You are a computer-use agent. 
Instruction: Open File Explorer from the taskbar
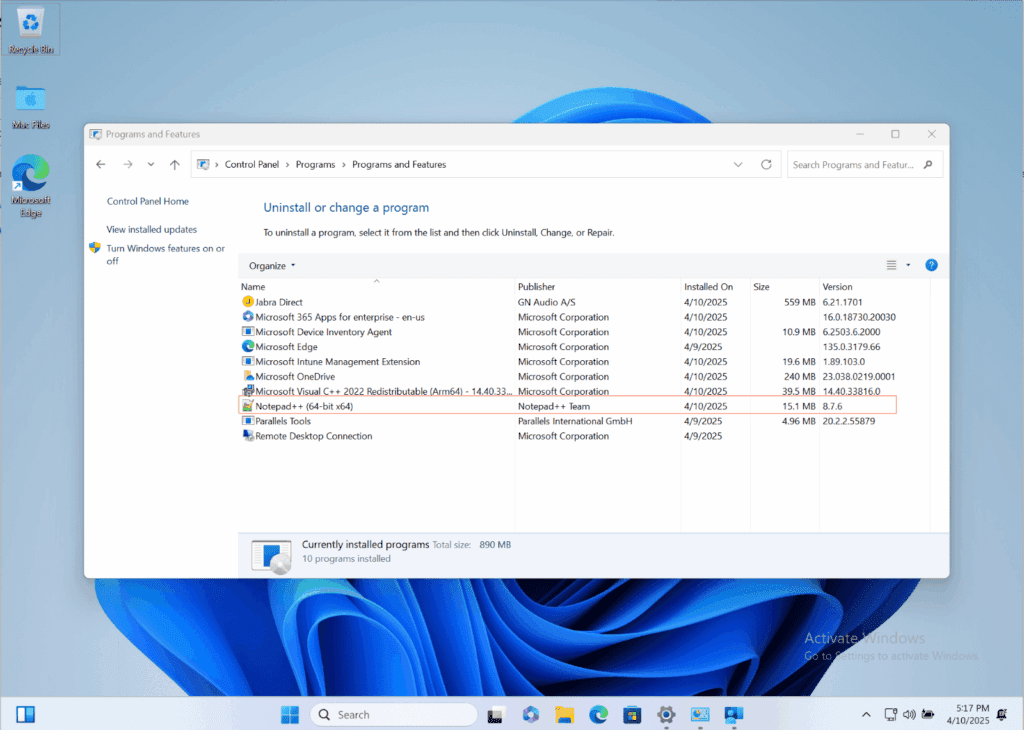pos(564,714)
